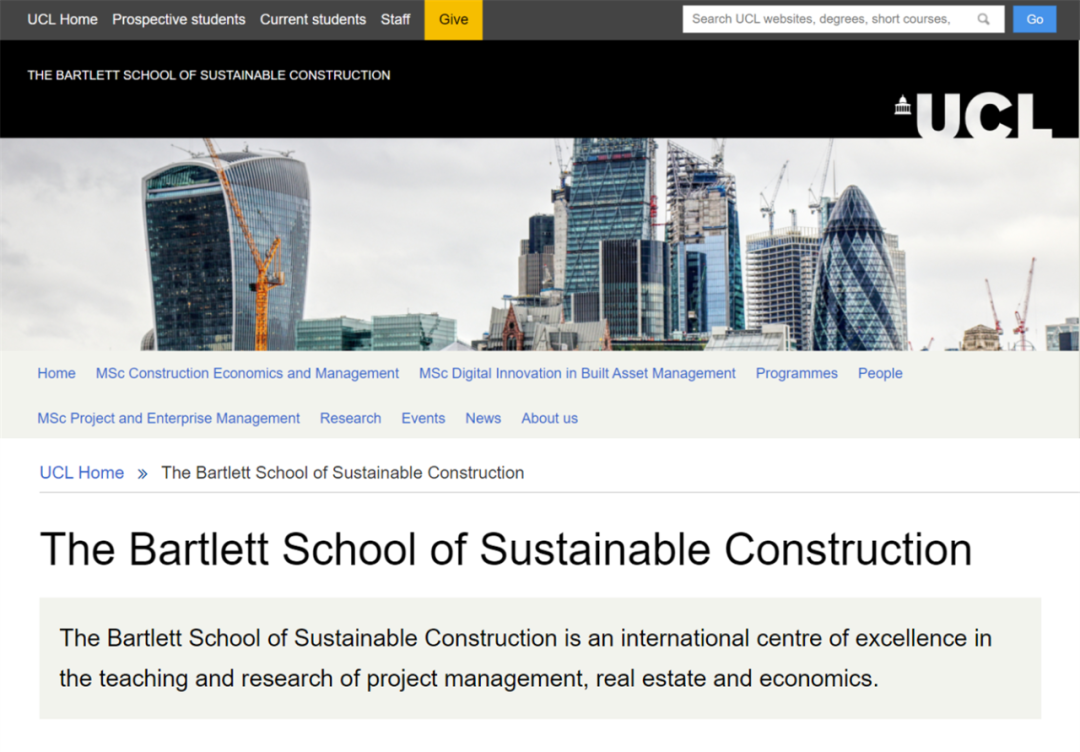This screenshot has height=752, width=1080.
Task: Select the Home menu item
Action: pos(56,373)
